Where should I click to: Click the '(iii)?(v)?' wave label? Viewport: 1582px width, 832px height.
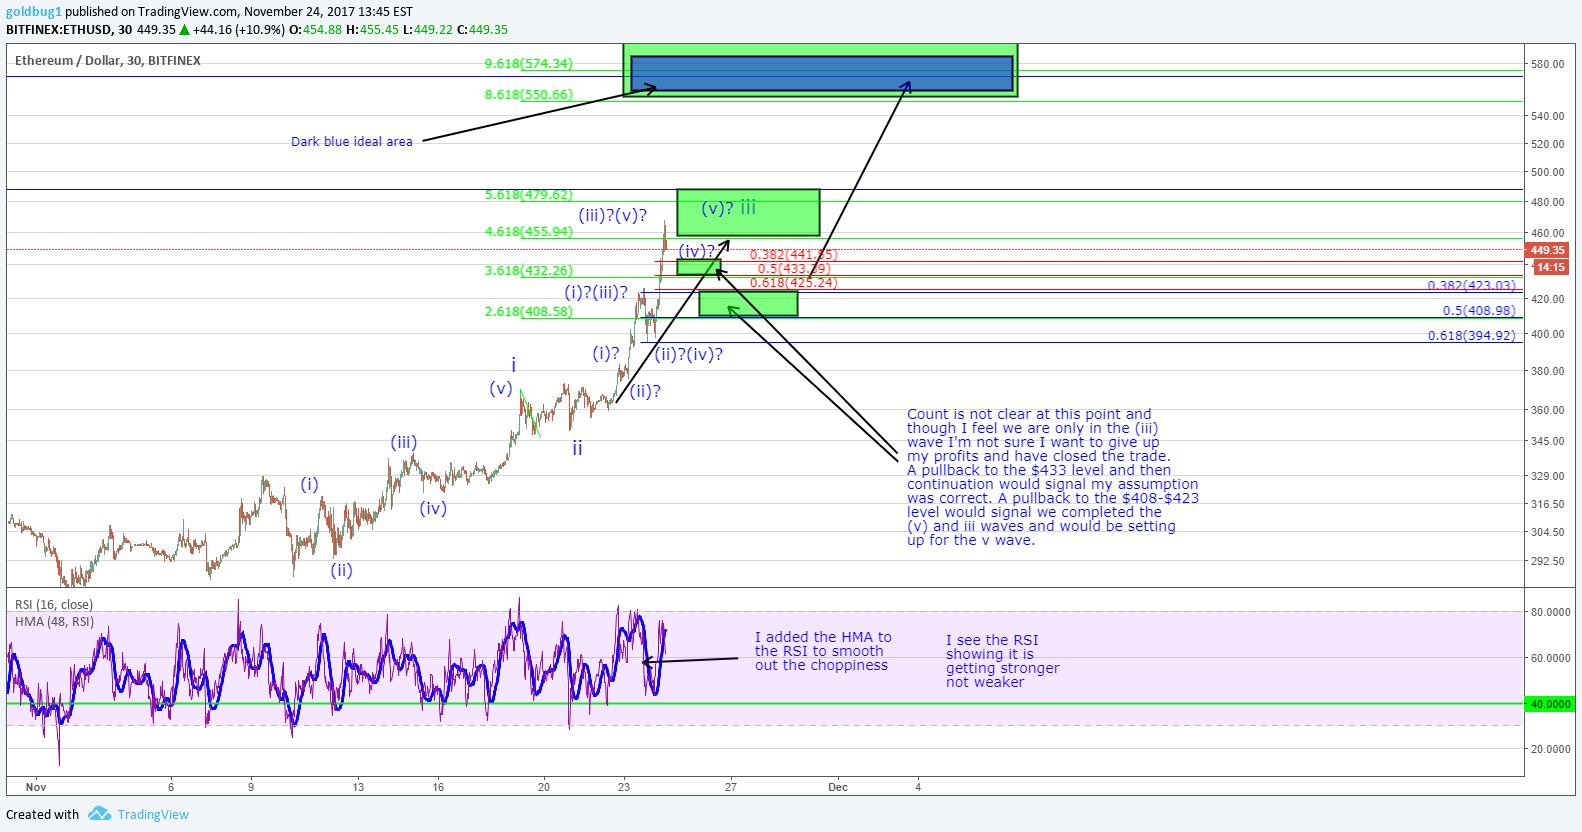[x=613, y=216]
